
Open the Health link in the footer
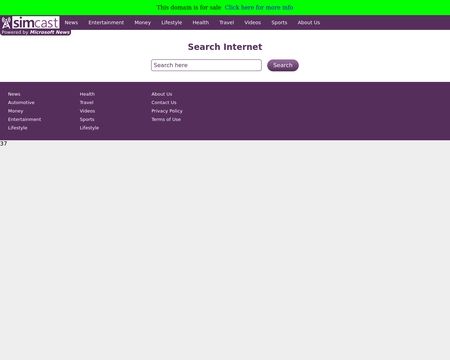pos(87,94)
